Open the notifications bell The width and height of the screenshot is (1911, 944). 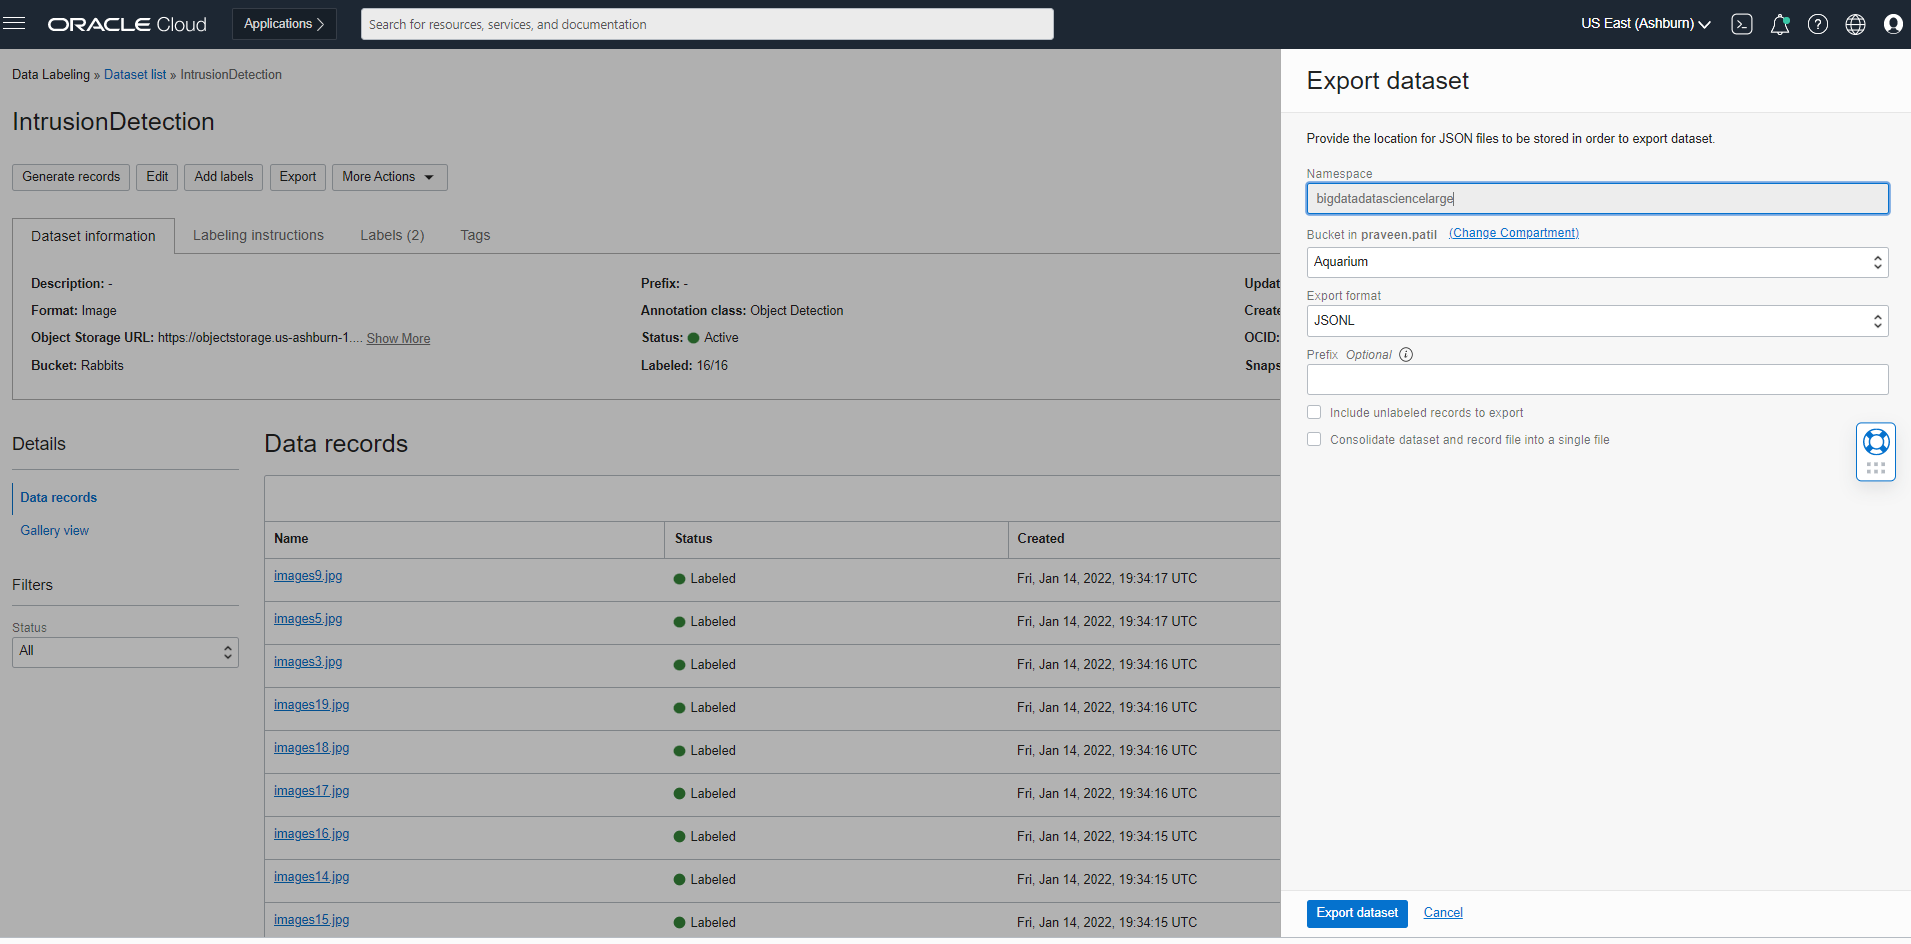tap(1780, 24)
